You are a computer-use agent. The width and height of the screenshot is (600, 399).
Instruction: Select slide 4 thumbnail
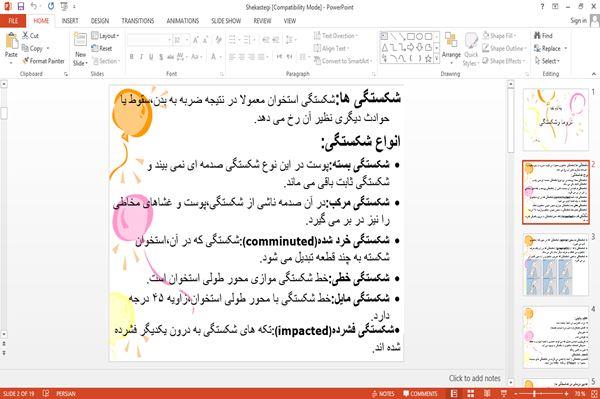pyautogui.click(x=556, y=337)
